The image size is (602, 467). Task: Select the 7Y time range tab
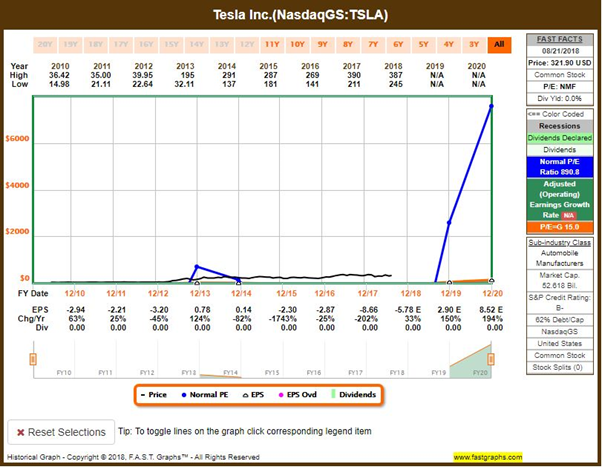(x=373, y=45)
